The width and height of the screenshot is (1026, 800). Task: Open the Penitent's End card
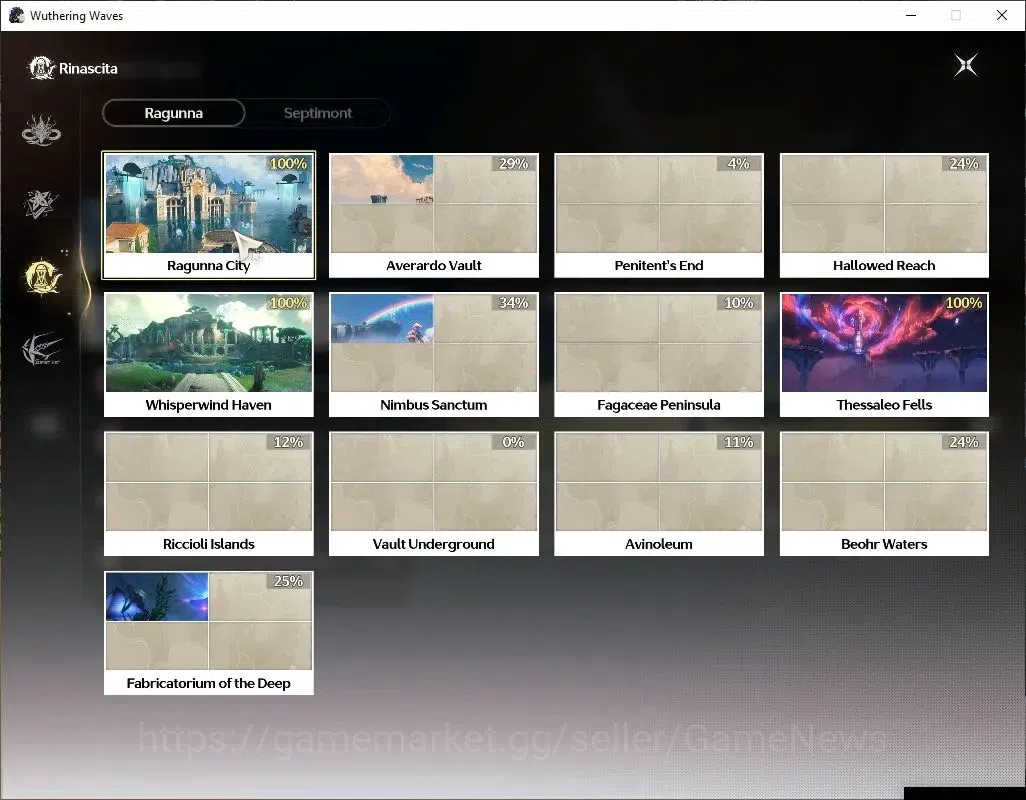(x=659, y=215)
